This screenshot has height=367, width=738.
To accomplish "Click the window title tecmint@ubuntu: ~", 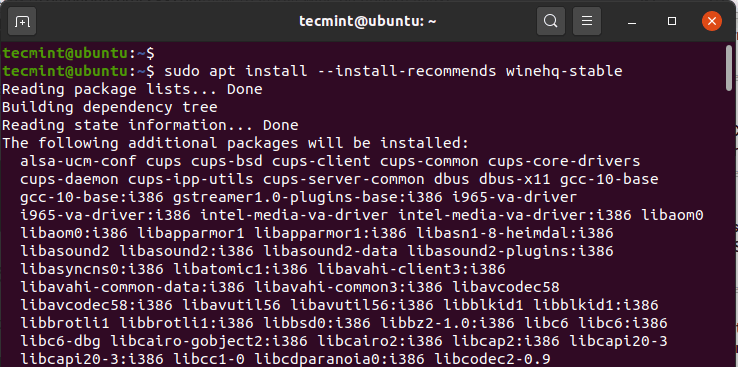I will point(368,22).
